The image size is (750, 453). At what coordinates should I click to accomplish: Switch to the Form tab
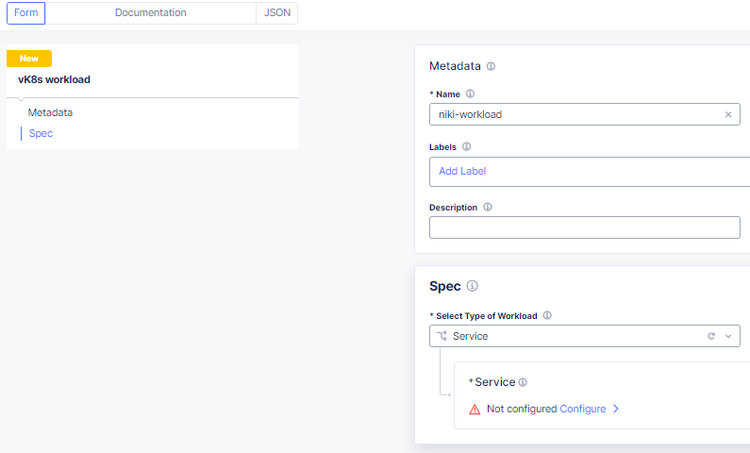[26, 13]
